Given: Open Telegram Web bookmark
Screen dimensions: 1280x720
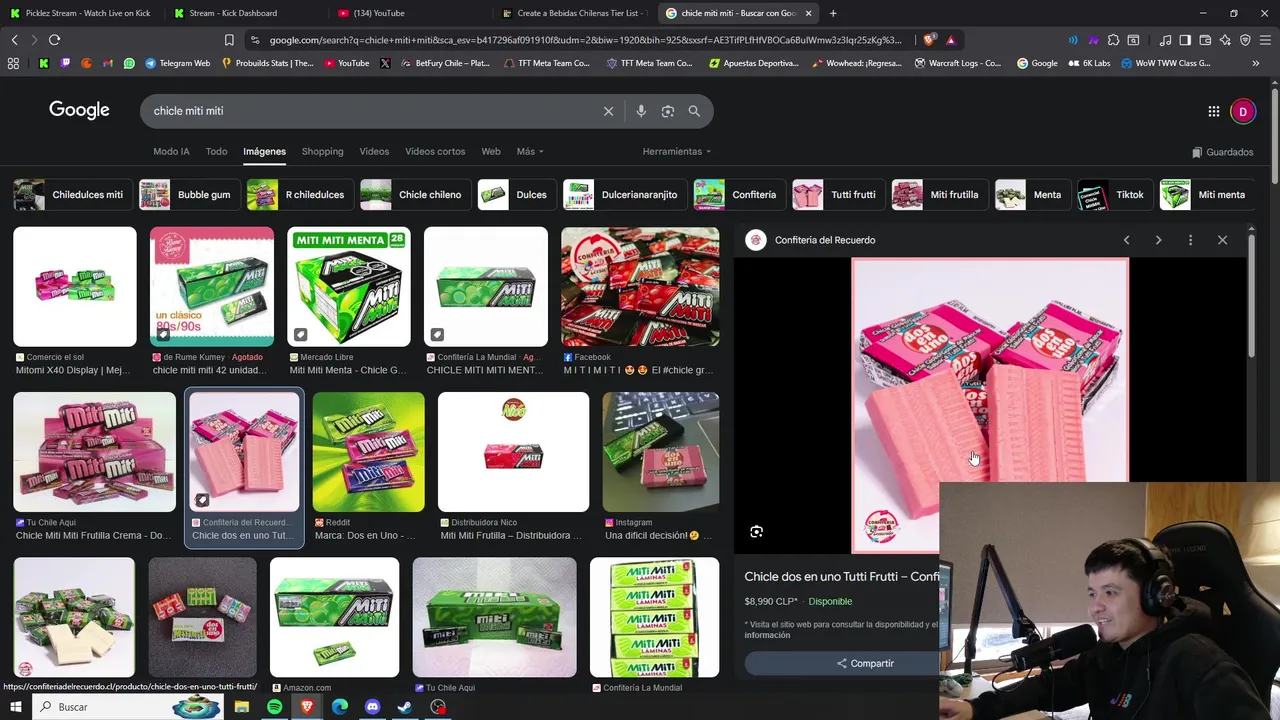Looking at the screenshot, I should (x=178, y=63).
